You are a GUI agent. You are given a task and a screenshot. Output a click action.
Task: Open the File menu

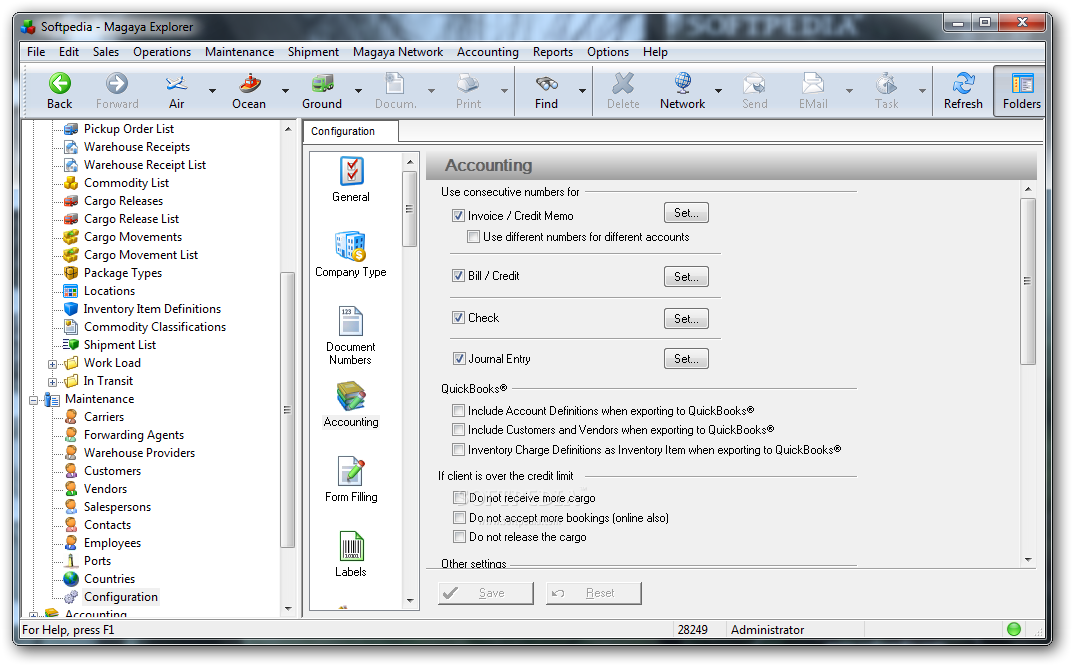click(x=36, y=52)
